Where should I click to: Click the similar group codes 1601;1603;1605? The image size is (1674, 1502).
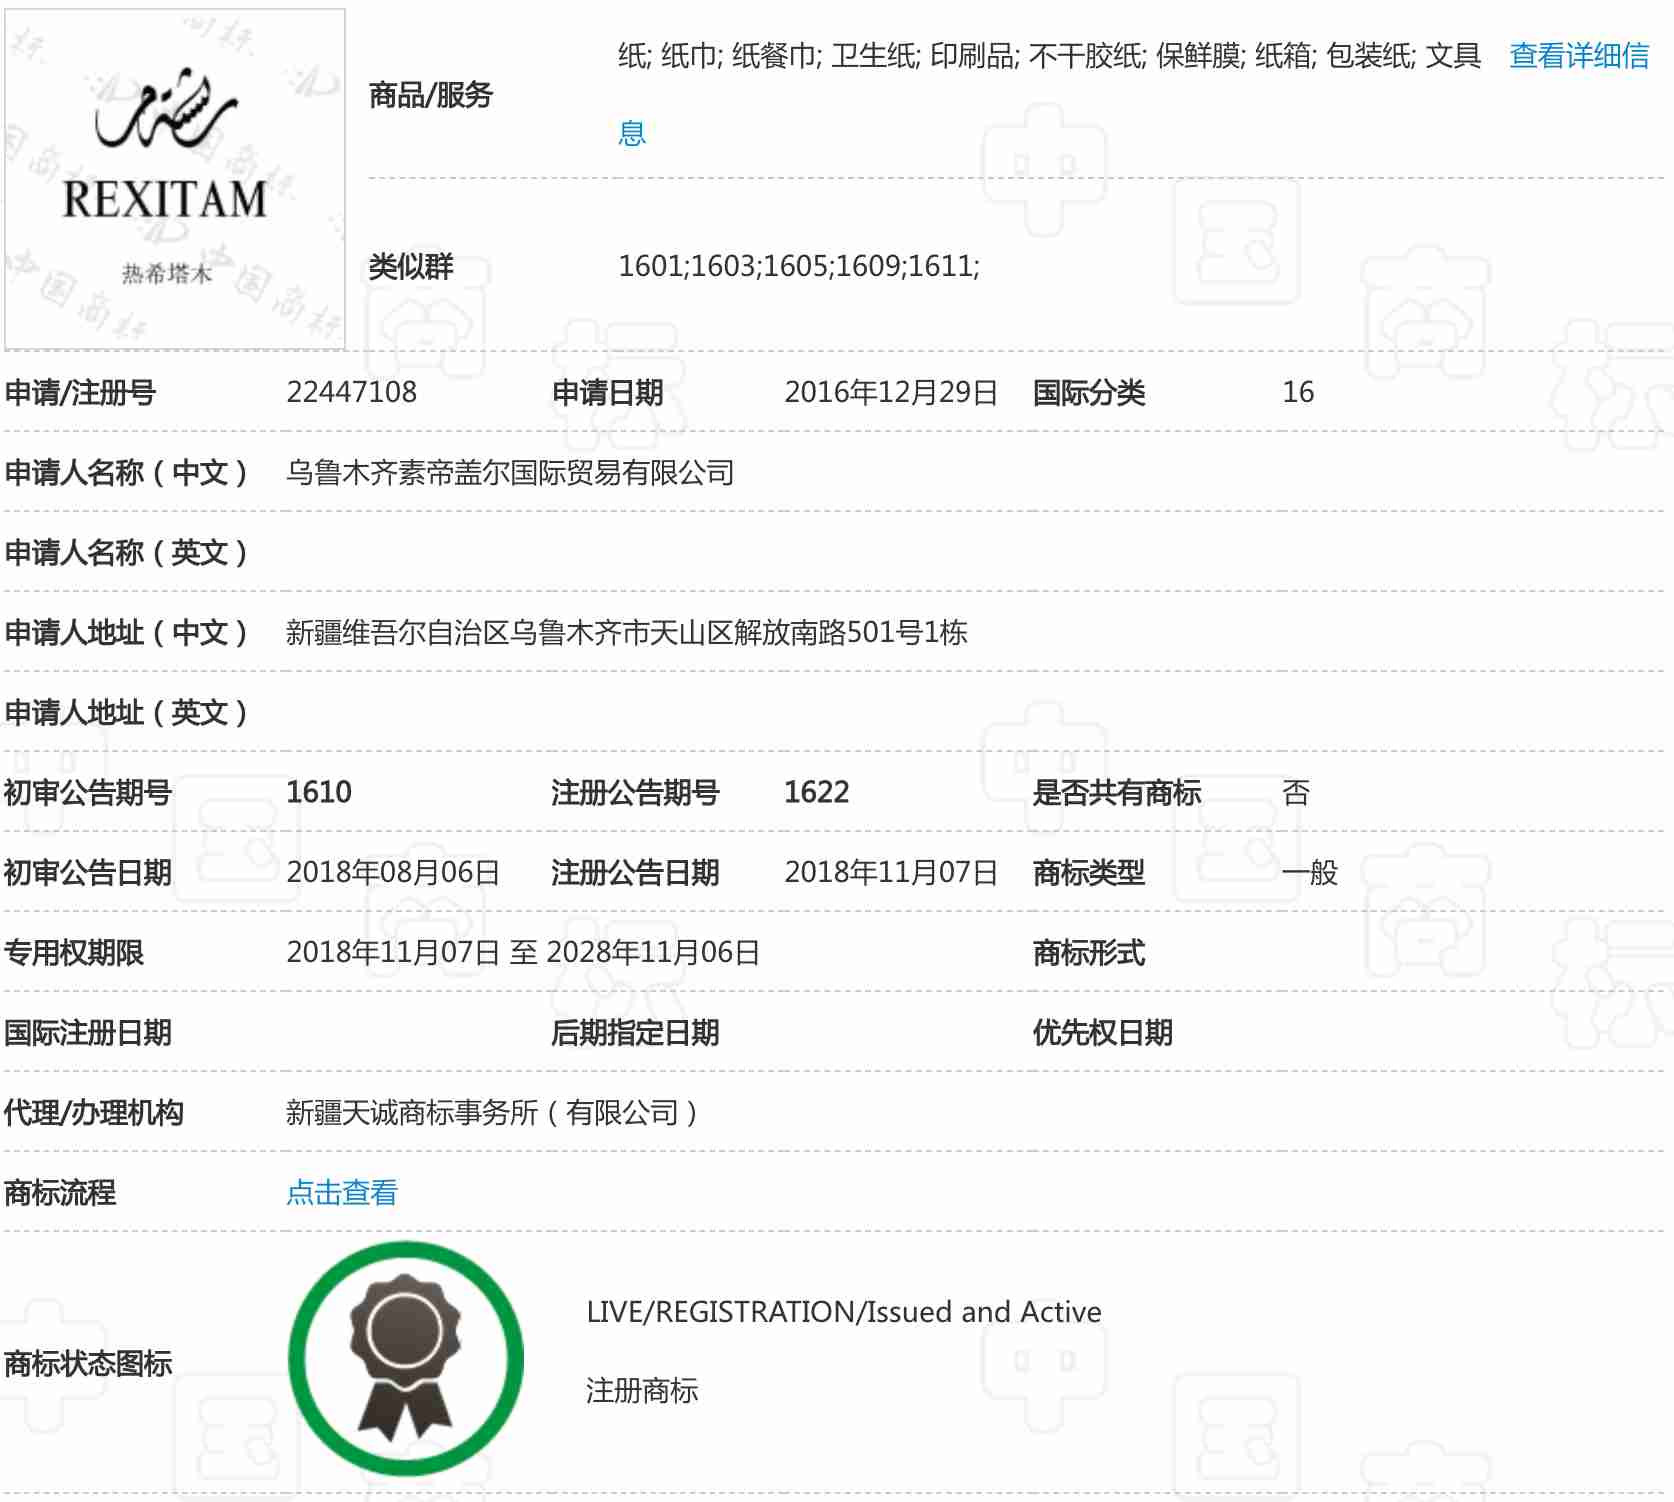coord(798,266)
